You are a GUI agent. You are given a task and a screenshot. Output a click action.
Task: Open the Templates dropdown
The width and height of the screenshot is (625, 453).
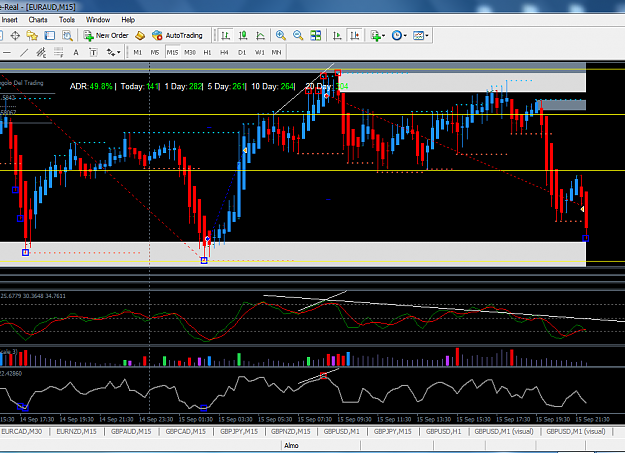coord(421,35)
